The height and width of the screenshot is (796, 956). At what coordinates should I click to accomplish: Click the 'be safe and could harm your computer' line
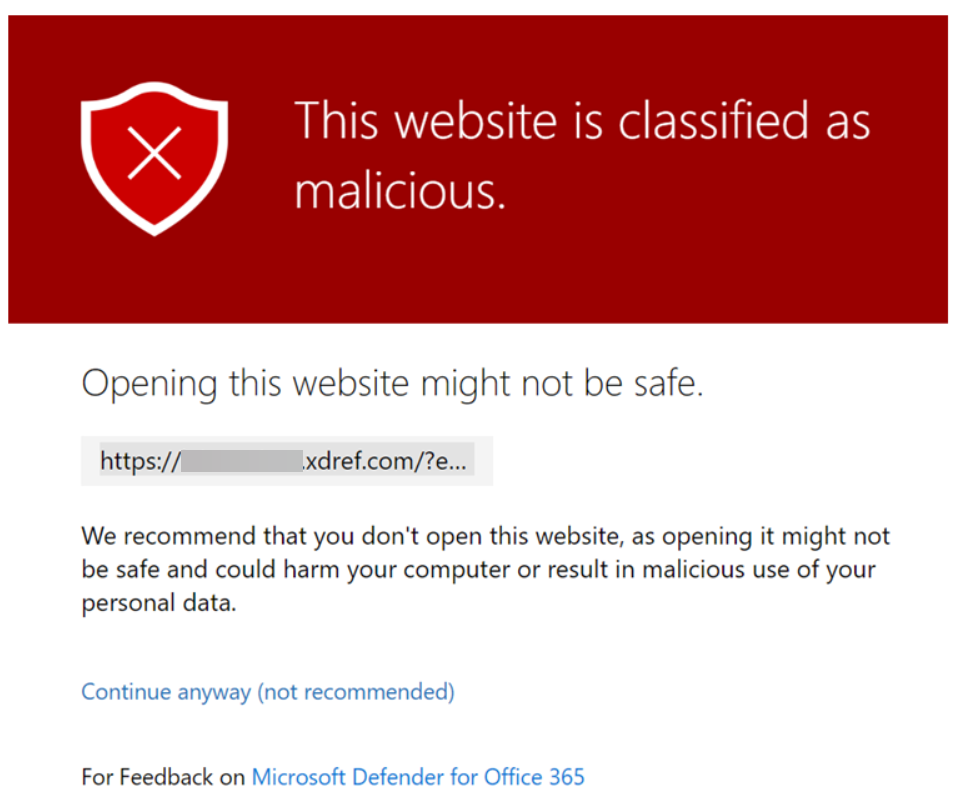pyautogui.click(x=478, y=570)
